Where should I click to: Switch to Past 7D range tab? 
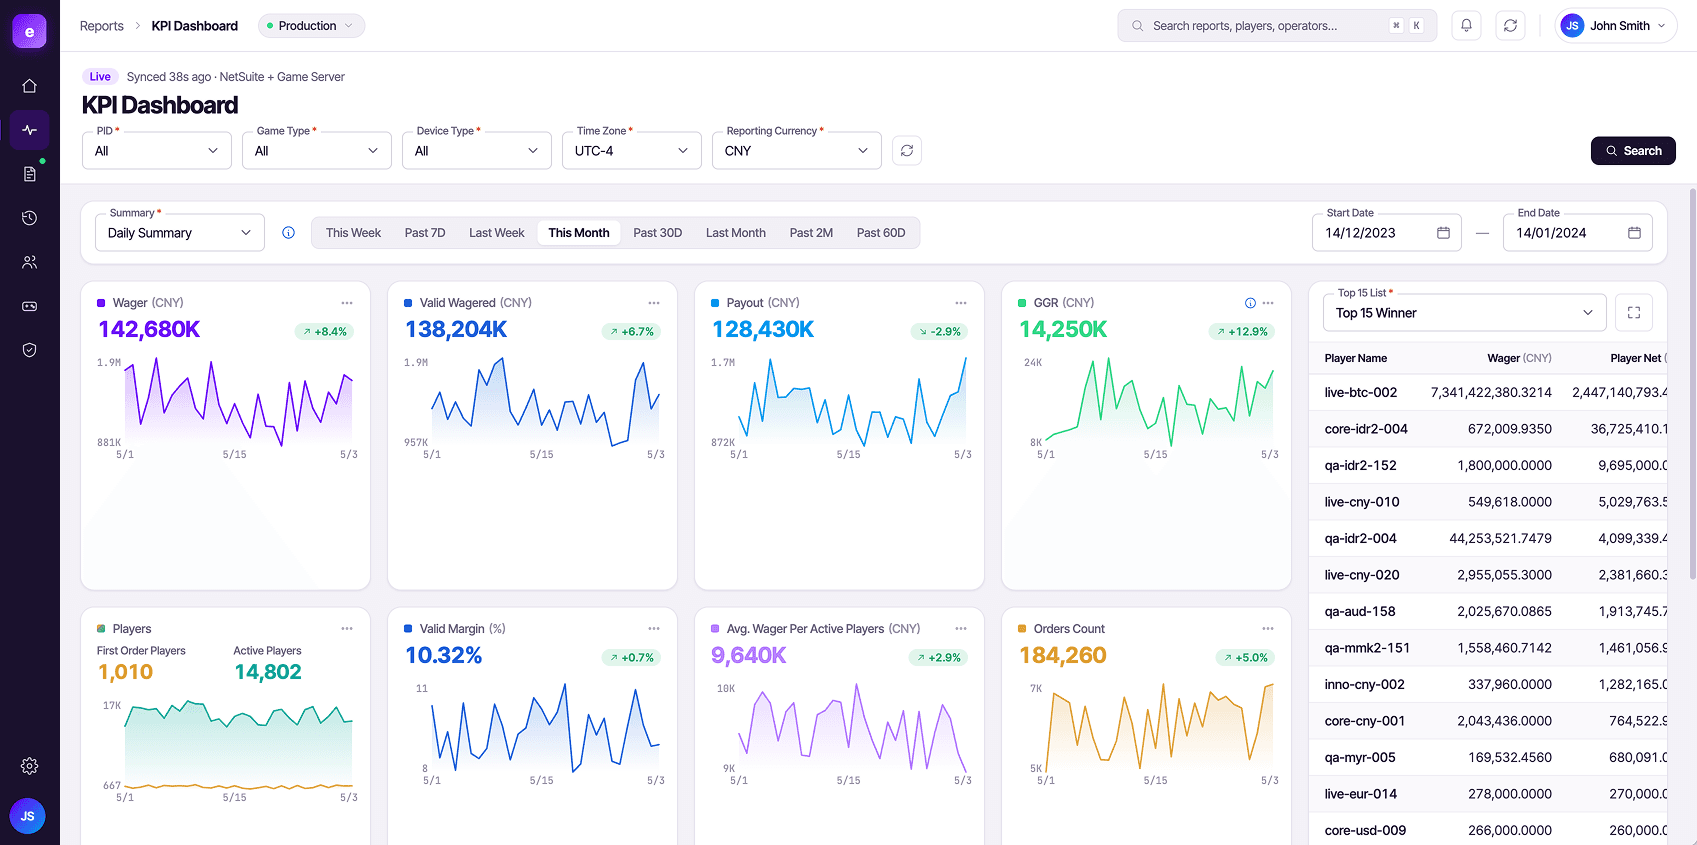(x=425, y=233)
